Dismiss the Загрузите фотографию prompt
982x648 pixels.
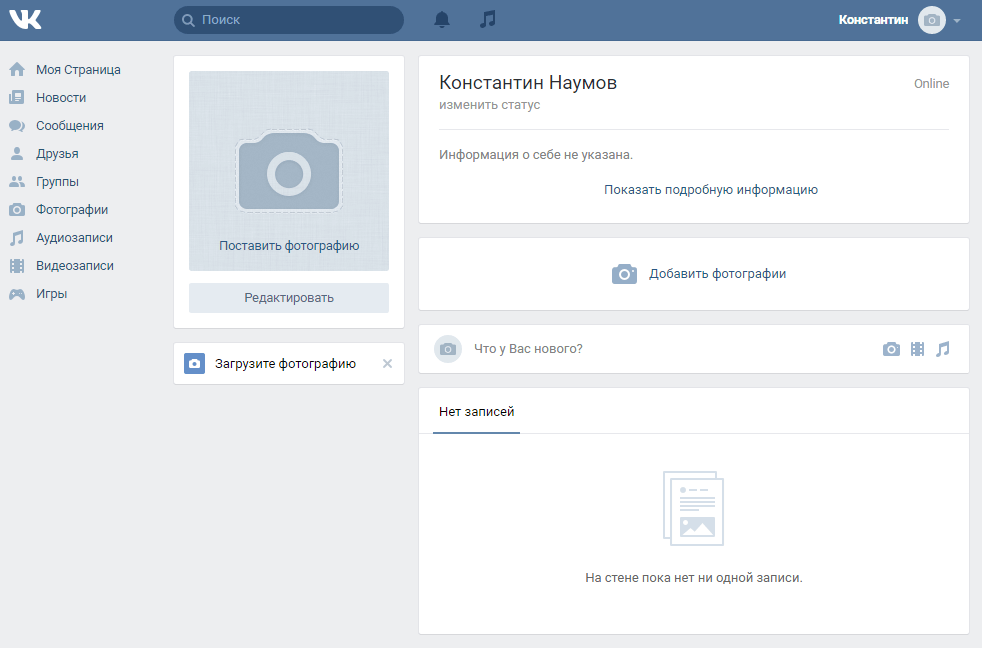(x=388, y=364)
